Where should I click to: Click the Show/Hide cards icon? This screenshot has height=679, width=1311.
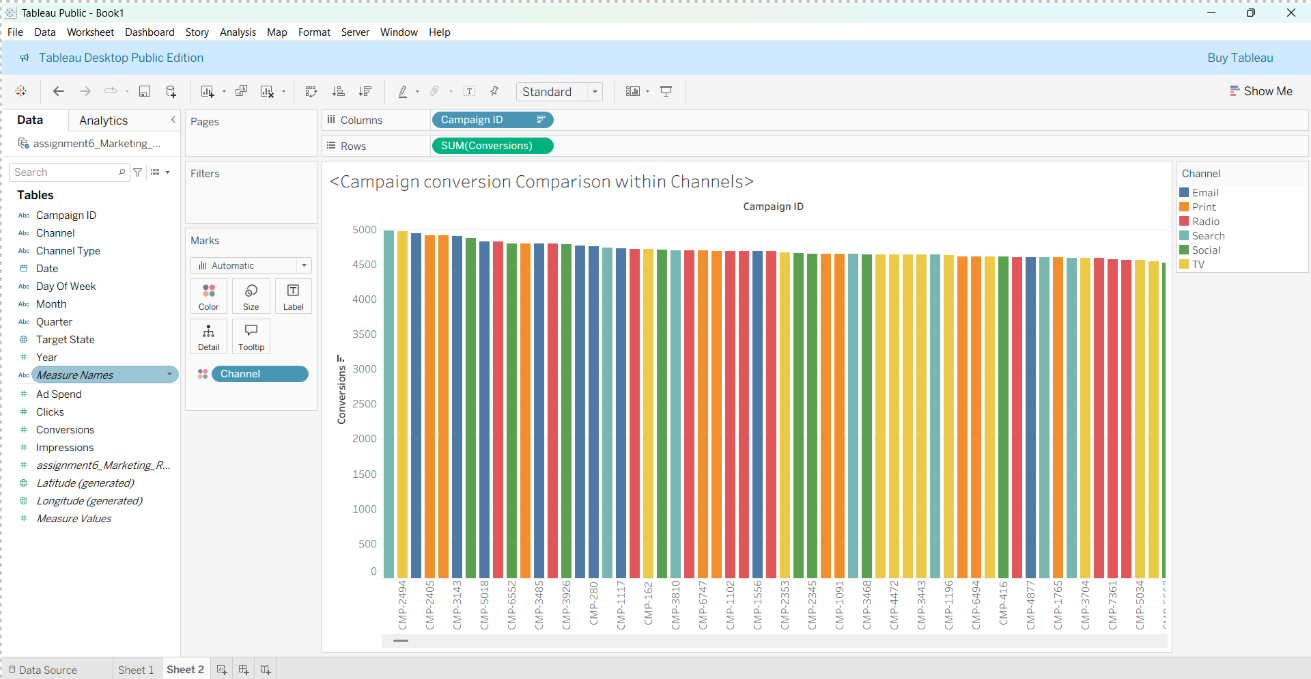632,91
